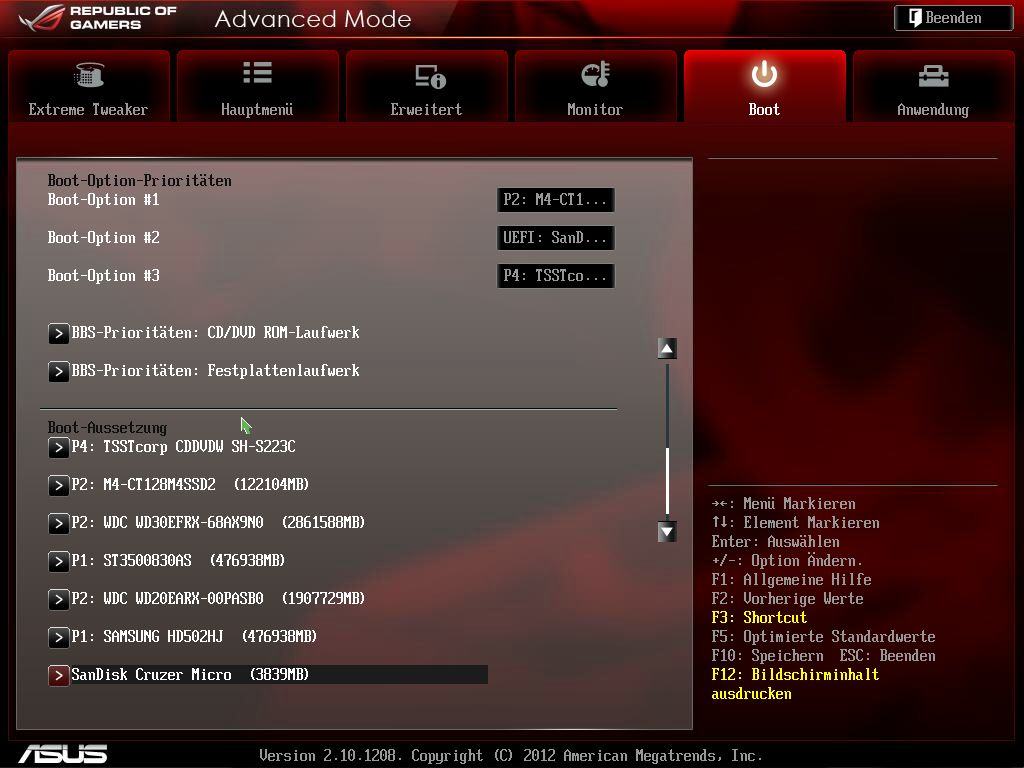Click the Boot-Option #2 label

point(104,238)
